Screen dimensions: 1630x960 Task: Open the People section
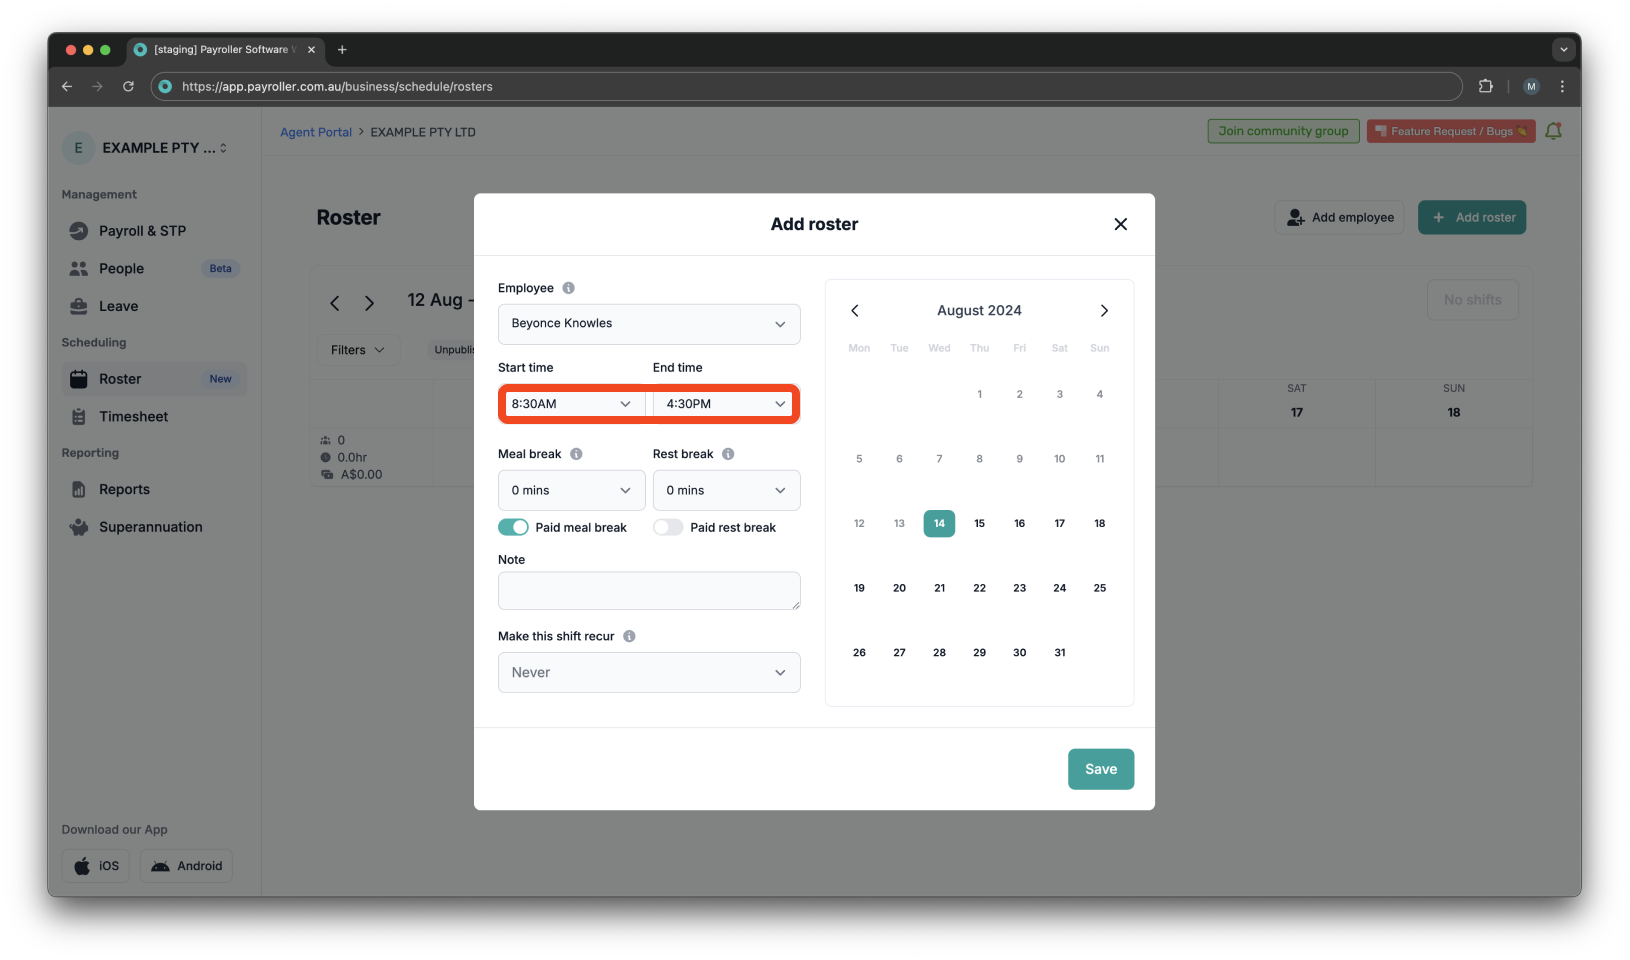click(x=152, y=268)
